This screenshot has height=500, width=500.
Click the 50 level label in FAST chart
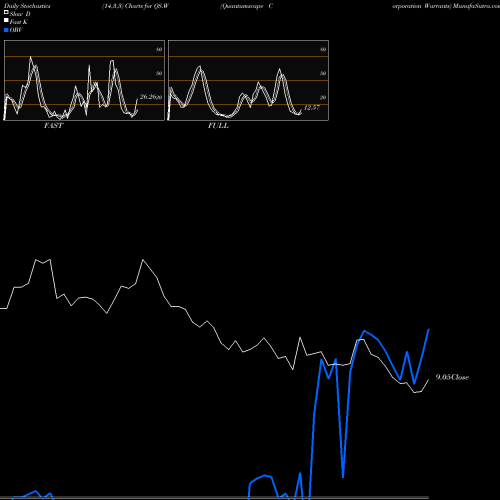point(159,73)
